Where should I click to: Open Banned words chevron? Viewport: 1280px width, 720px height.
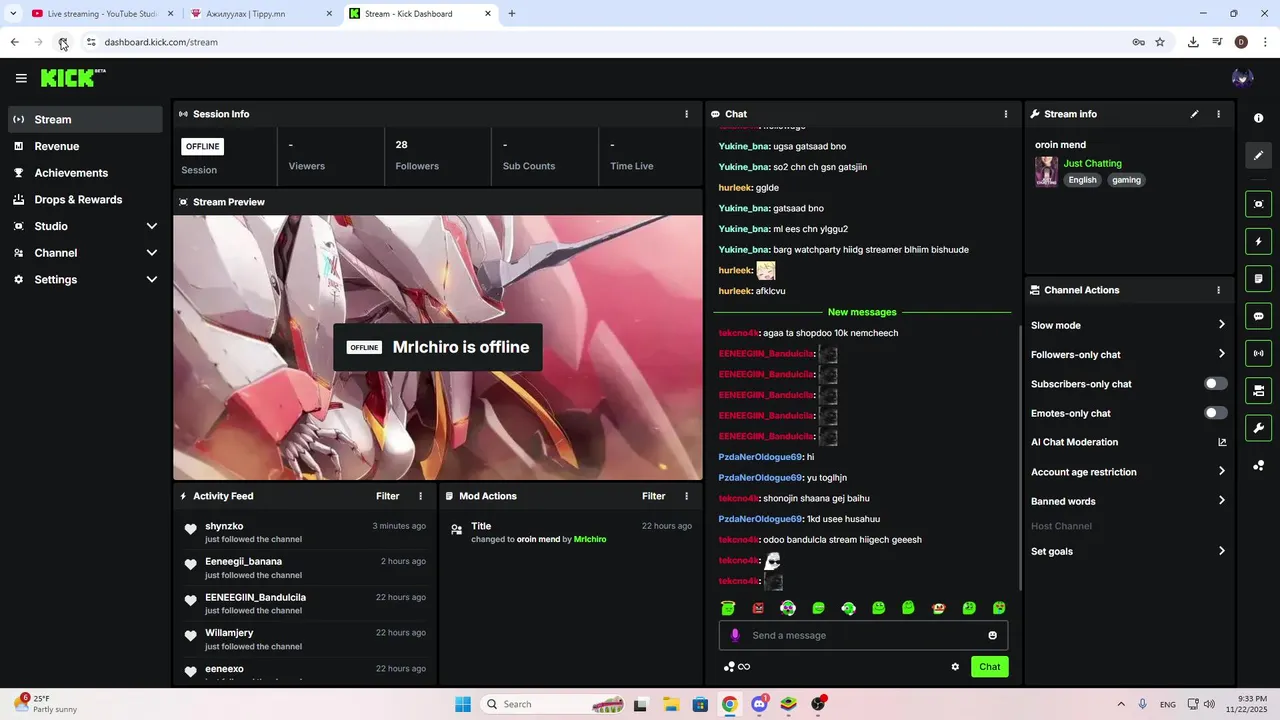(x=1221, y=501)
